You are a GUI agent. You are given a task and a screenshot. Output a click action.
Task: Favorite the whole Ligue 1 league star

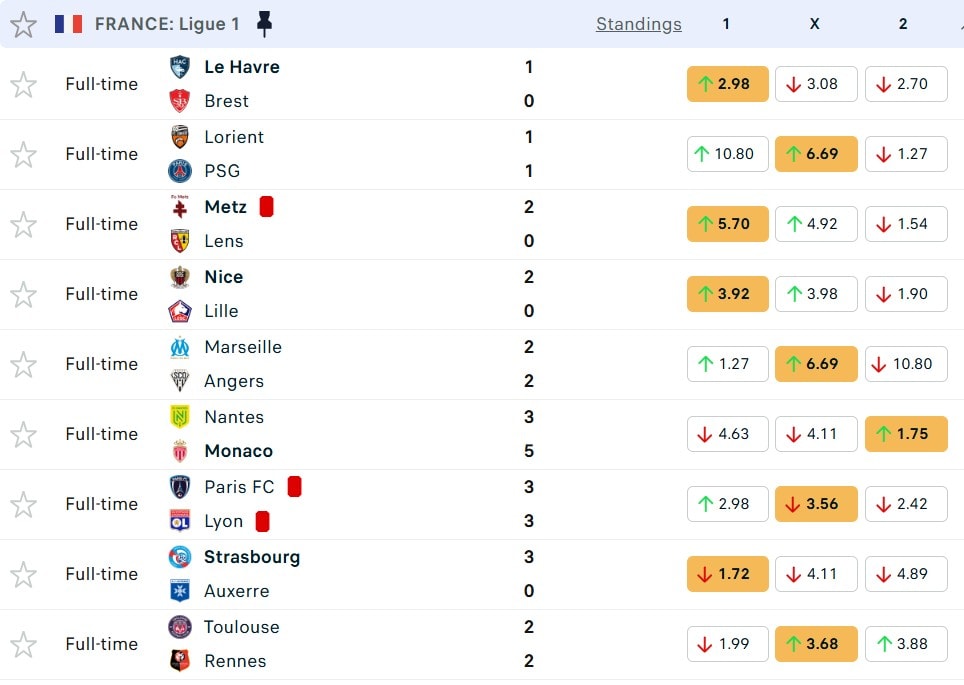tap(23, 25)
